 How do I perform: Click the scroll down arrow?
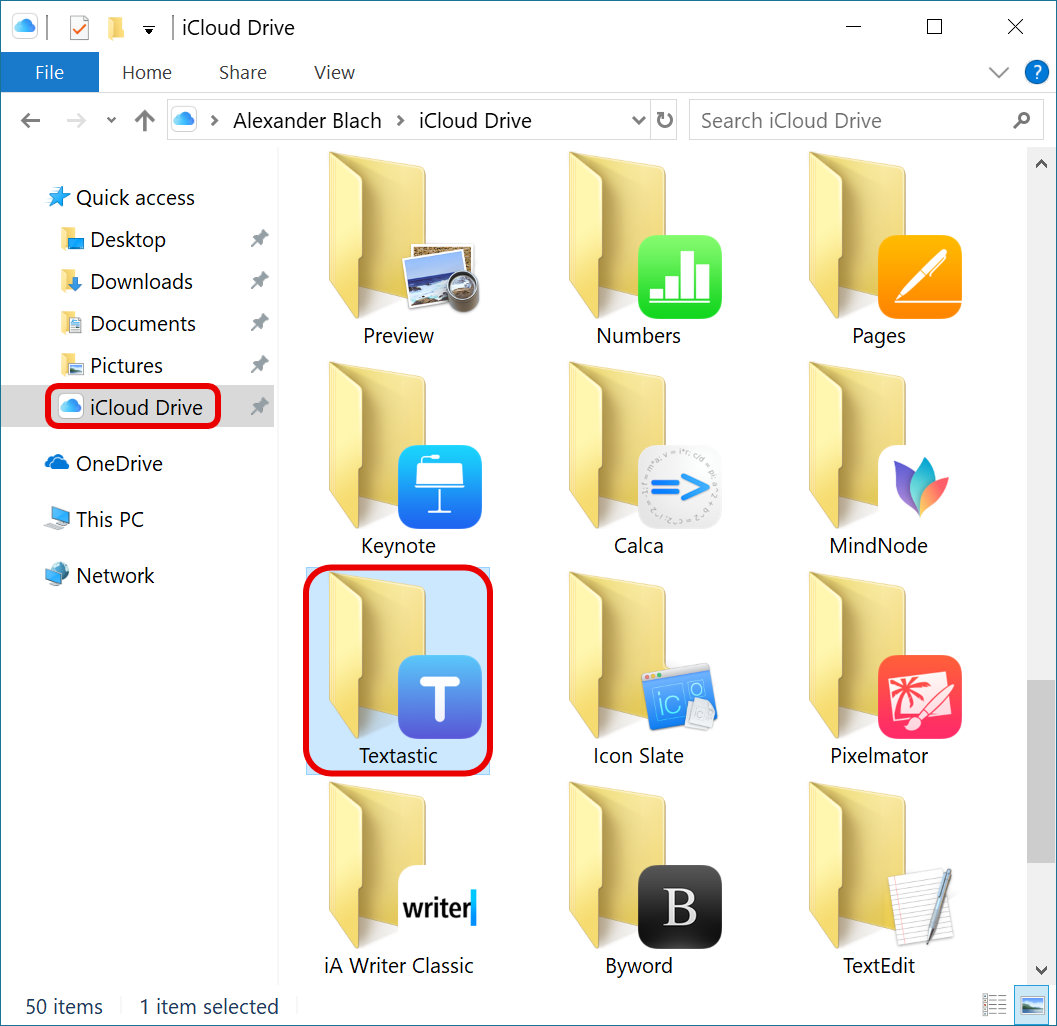point(1041,969)
